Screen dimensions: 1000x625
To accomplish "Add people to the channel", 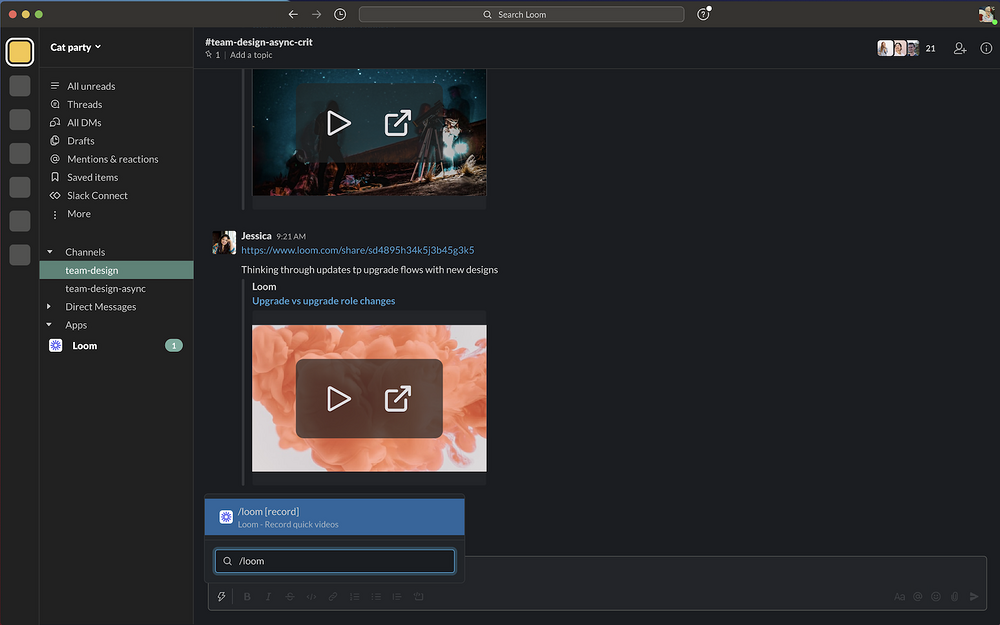I will [960, 48].
